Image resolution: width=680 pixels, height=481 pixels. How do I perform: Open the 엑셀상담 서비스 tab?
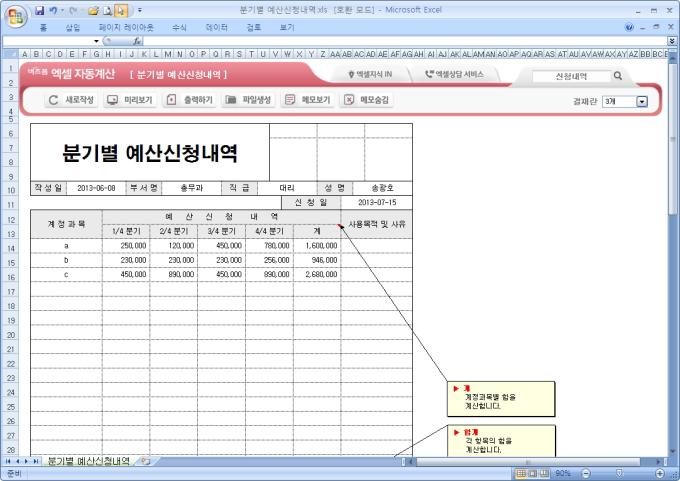click(454, 75)
